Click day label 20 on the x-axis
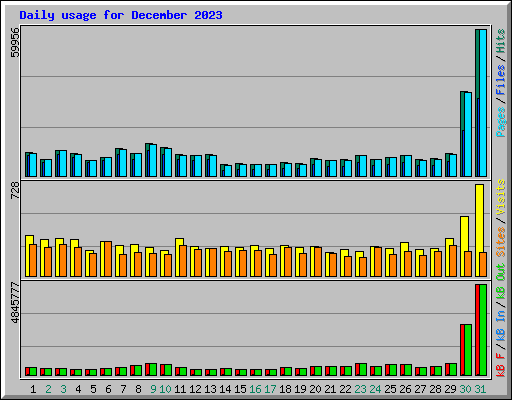 click(x=315, y=389)
